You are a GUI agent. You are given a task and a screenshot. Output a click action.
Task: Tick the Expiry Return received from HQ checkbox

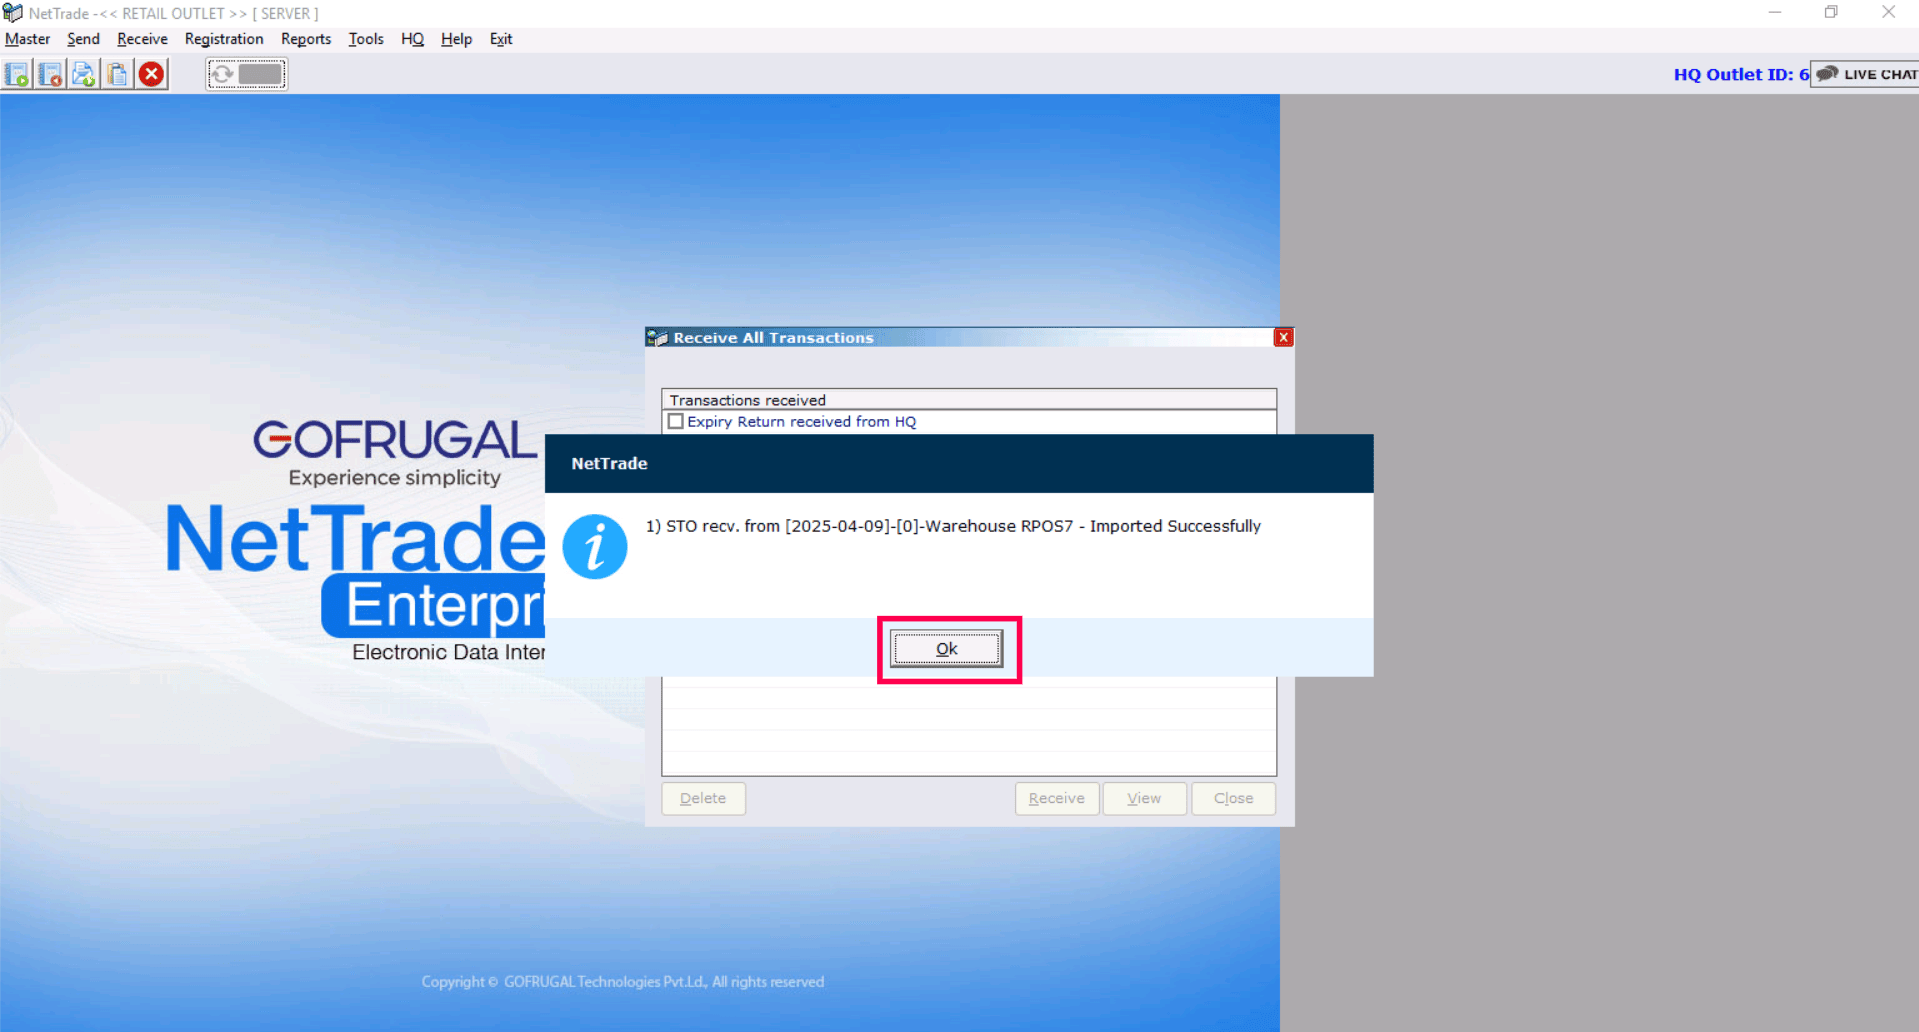point(676,421)
